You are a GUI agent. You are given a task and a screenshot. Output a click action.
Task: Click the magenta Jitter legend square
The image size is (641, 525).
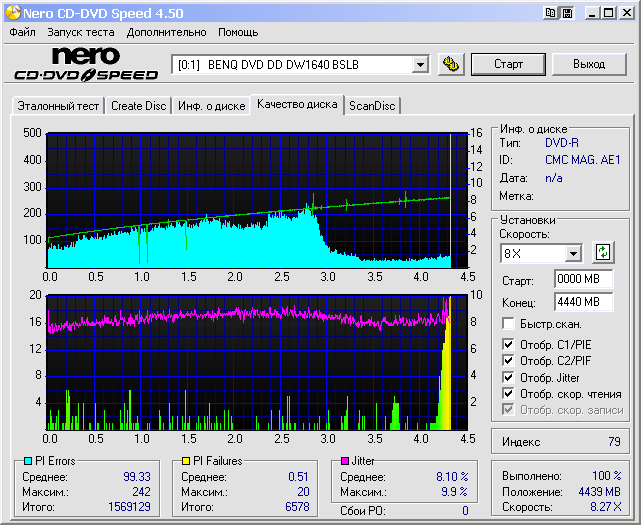(x=343, y=461)
